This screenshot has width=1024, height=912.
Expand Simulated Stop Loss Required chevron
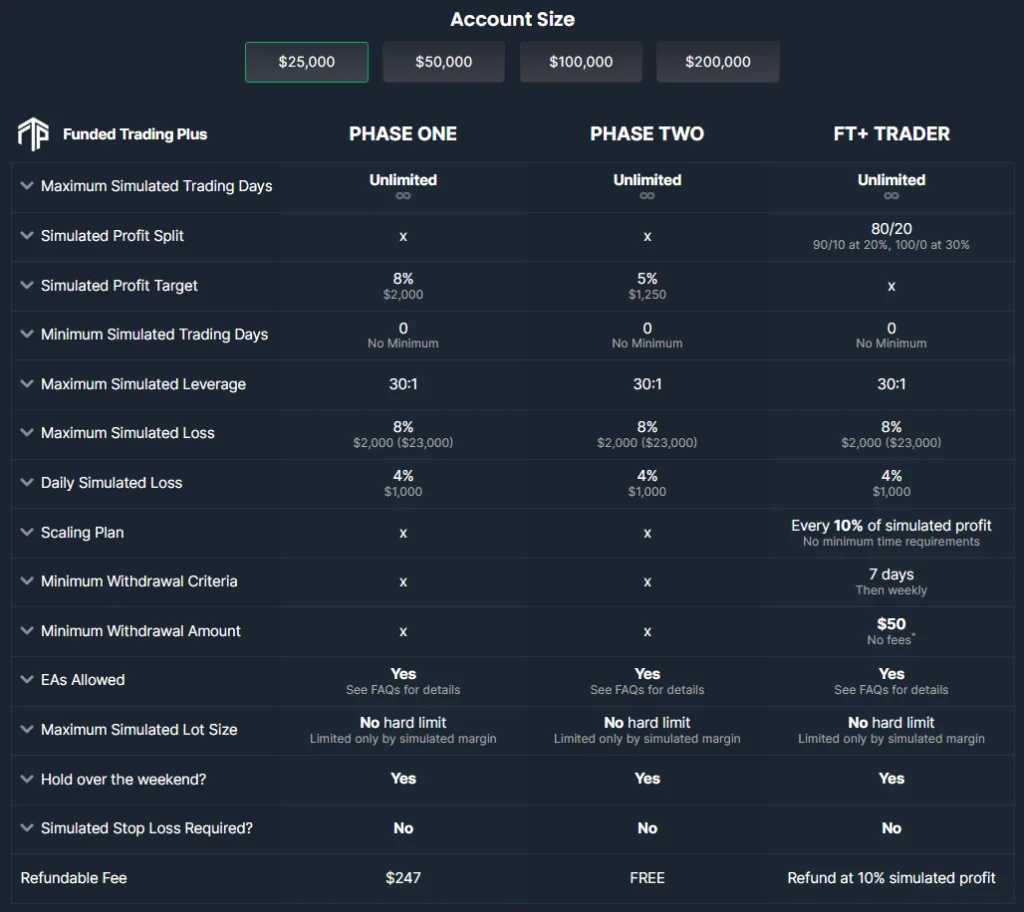[27, 828]
